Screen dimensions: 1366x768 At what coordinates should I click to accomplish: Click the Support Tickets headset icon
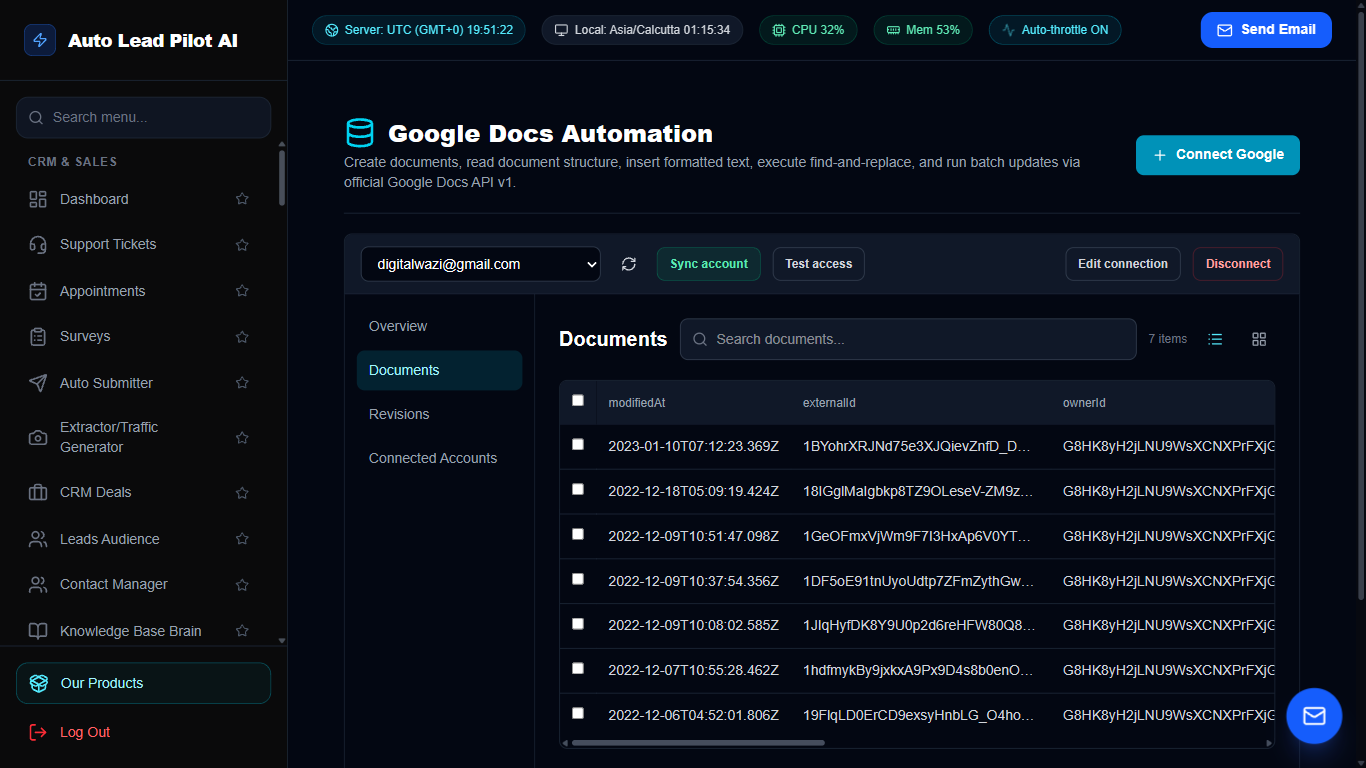(38, 244)
